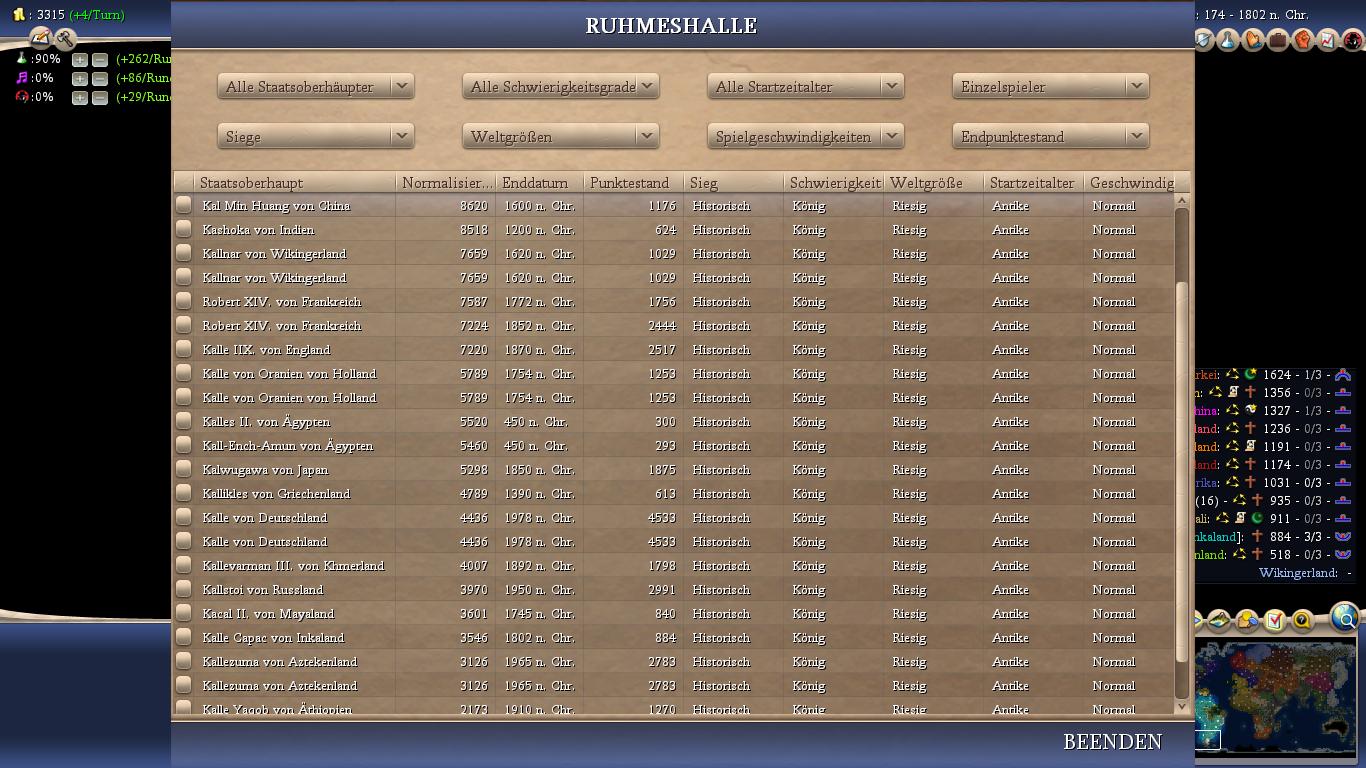Click the Enddatum column header
This screenshot has height=768, width=1366.
pyautogui.click(x=538, y=183)
